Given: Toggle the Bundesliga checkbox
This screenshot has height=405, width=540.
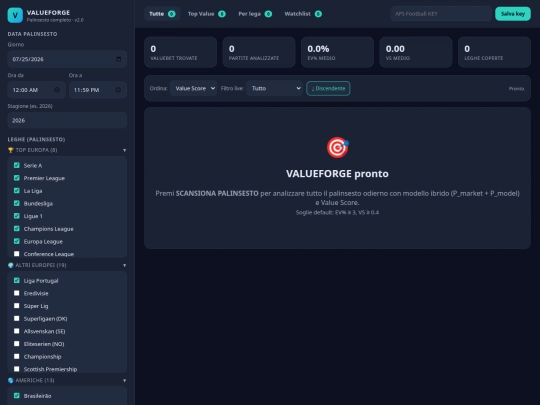Looking at the screenshot, I should tap(17, 203).
